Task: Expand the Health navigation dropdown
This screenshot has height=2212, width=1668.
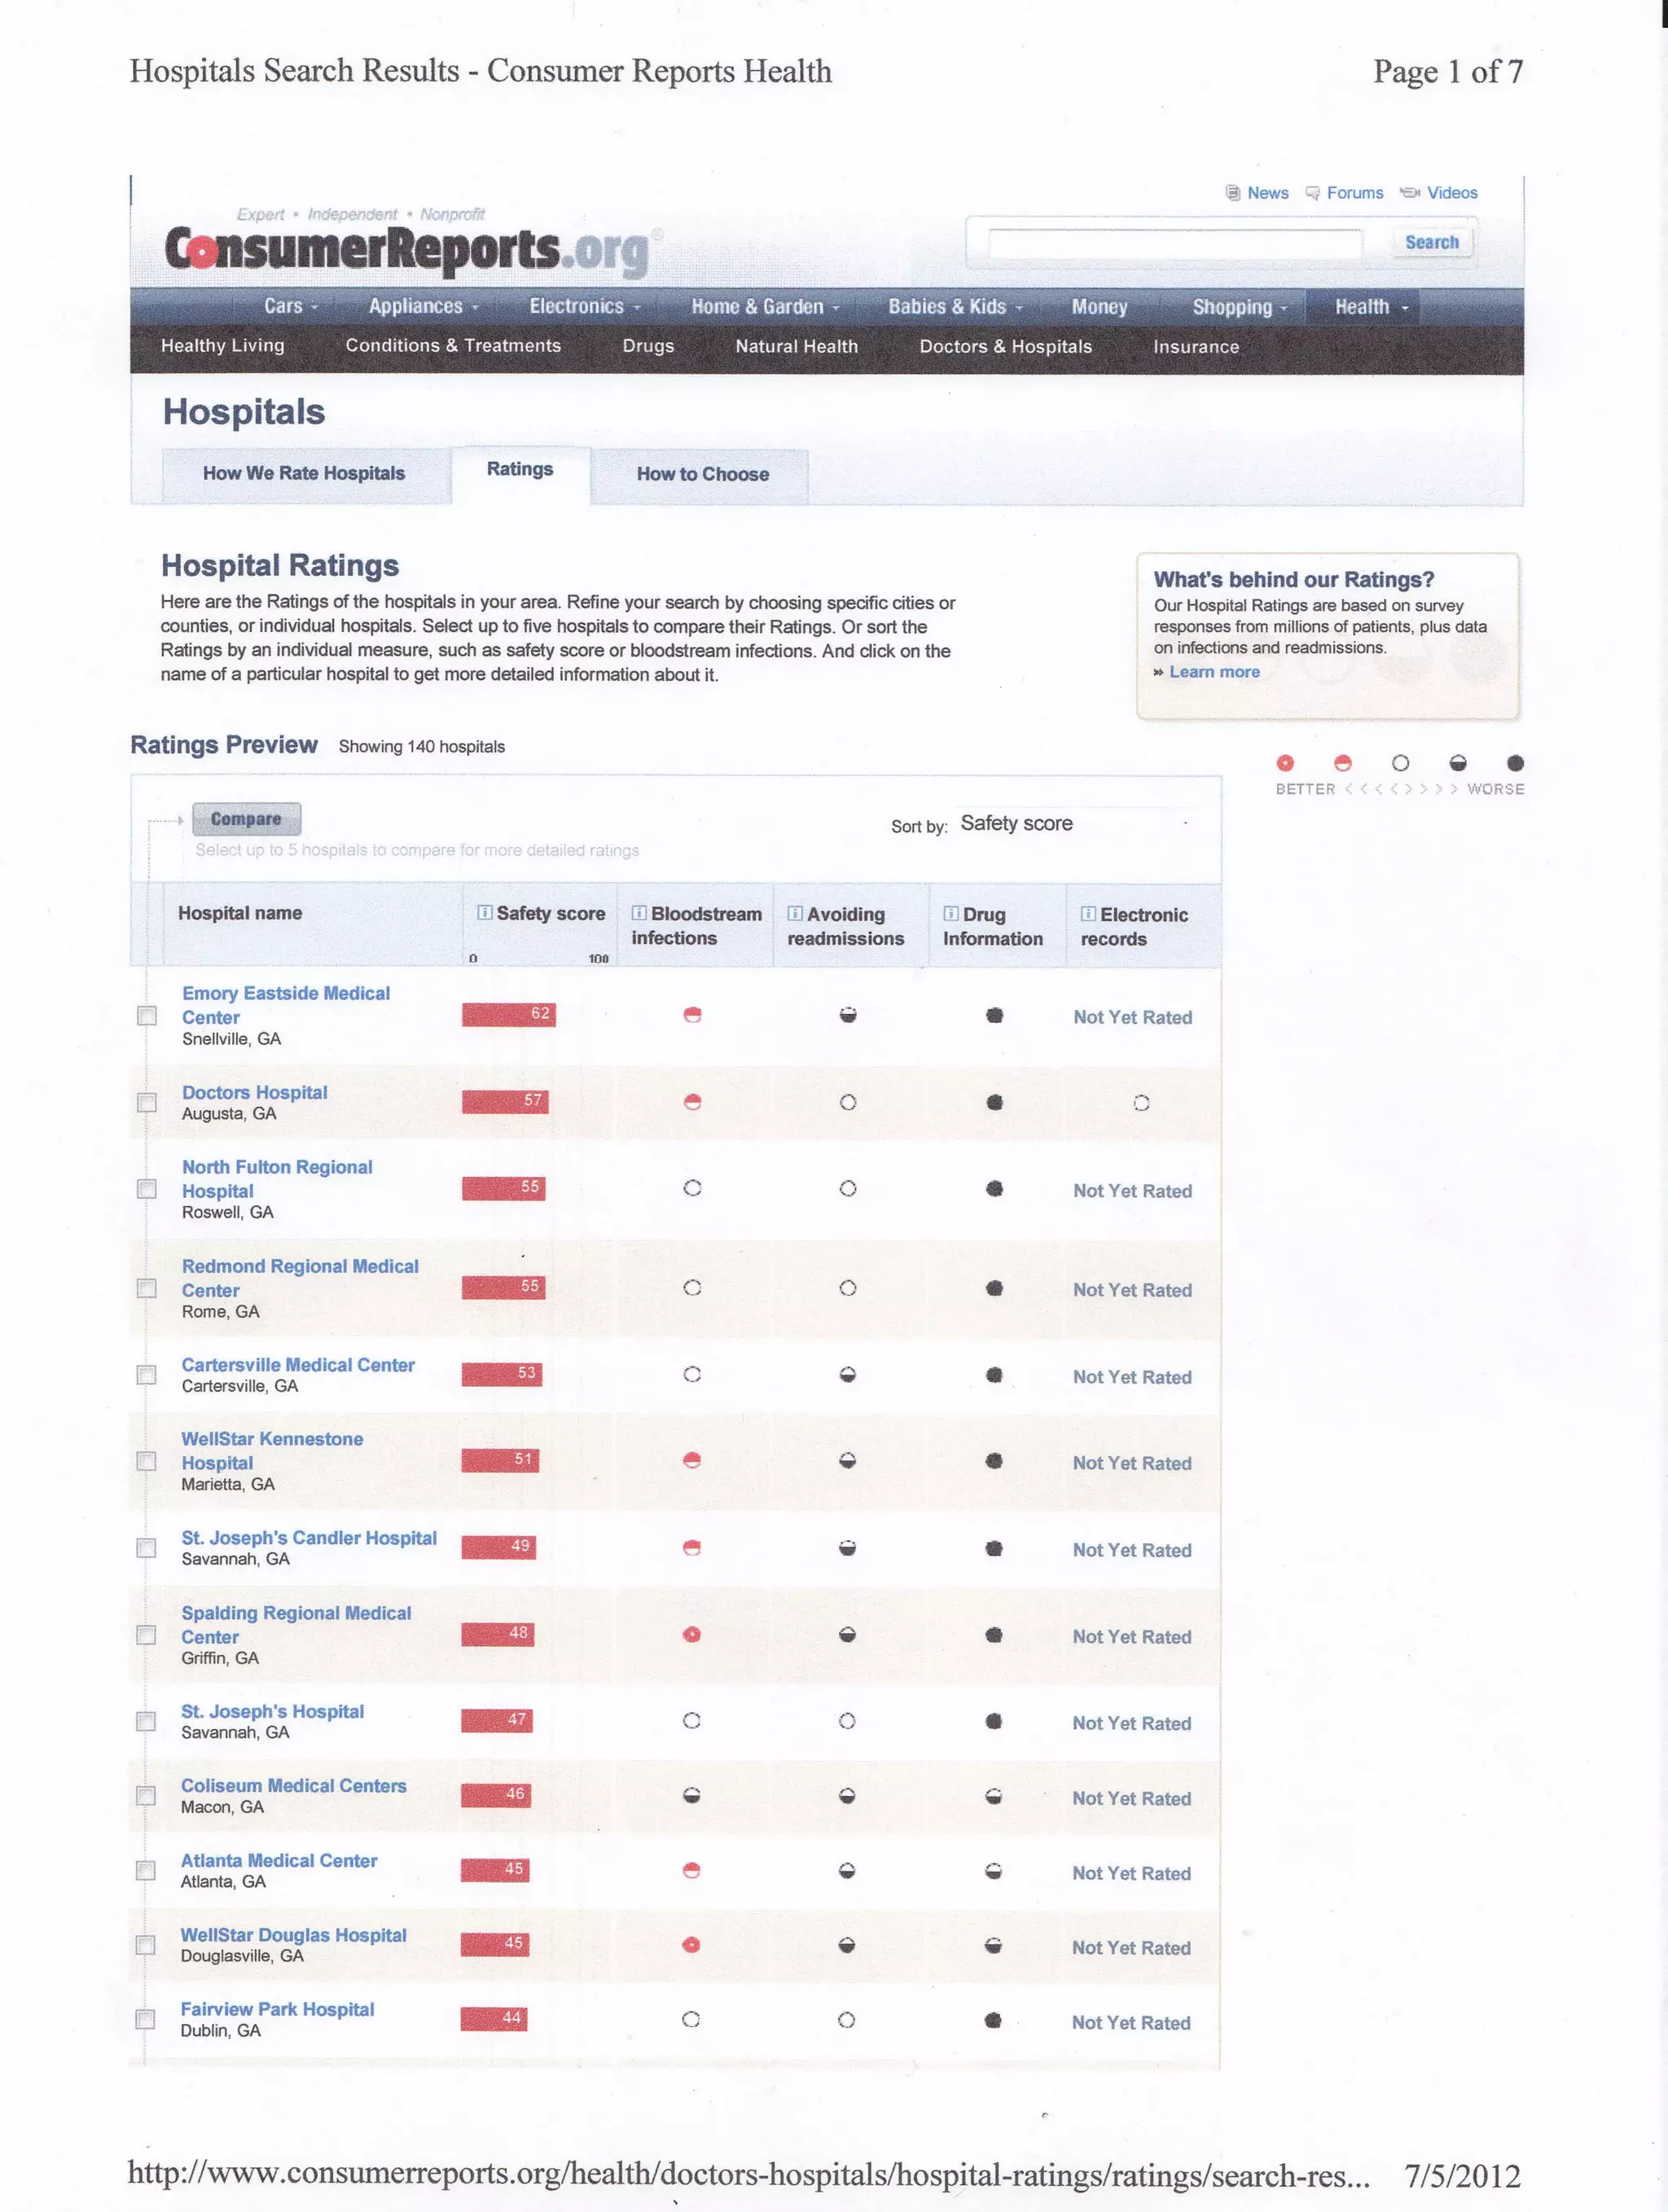Action: pos(1371,307)
